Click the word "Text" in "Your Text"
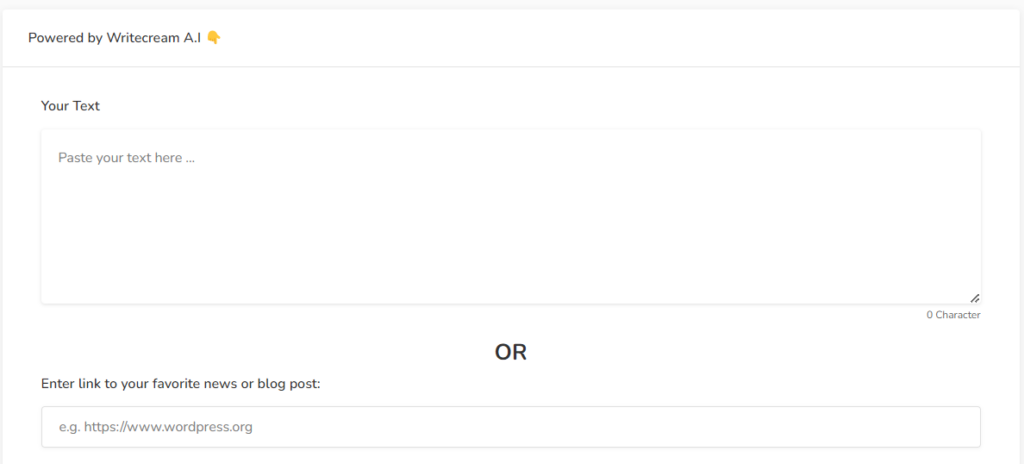Image resolution: width=1024 pixels, height=464 pixels. (86, 105)
